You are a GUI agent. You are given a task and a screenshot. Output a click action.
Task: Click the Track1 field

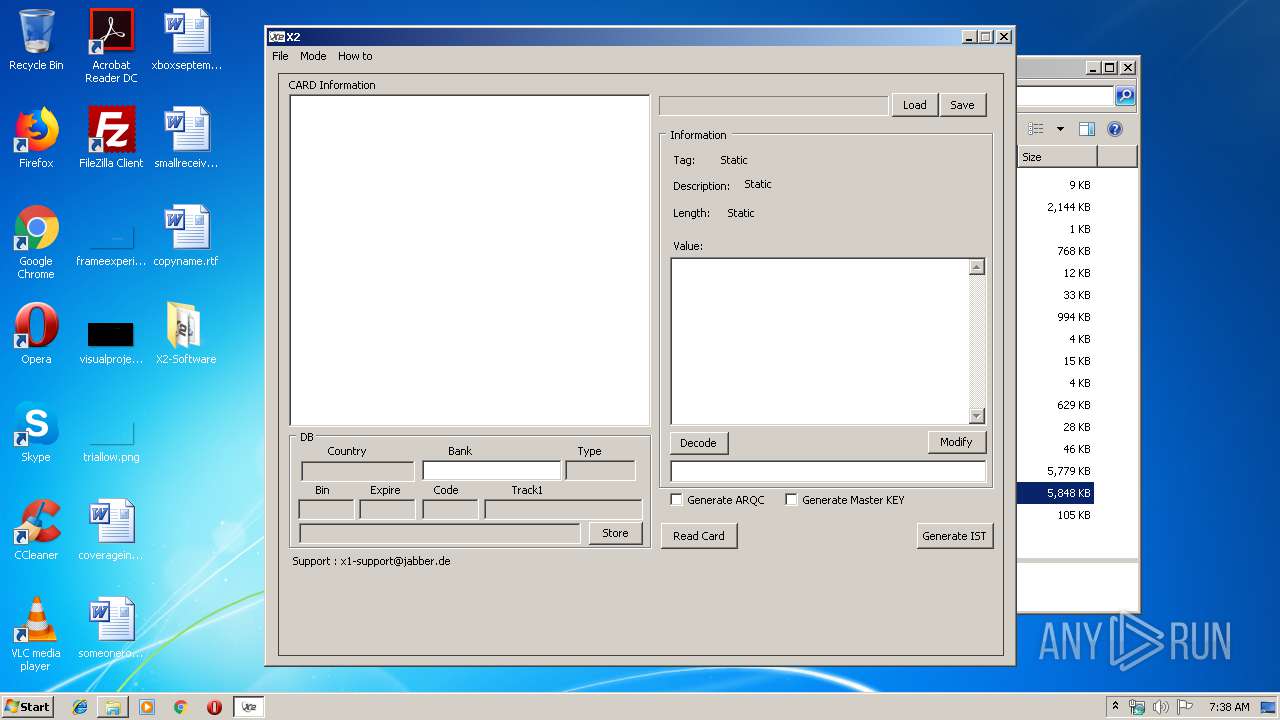pyautogui.click(x=563, y=509)
